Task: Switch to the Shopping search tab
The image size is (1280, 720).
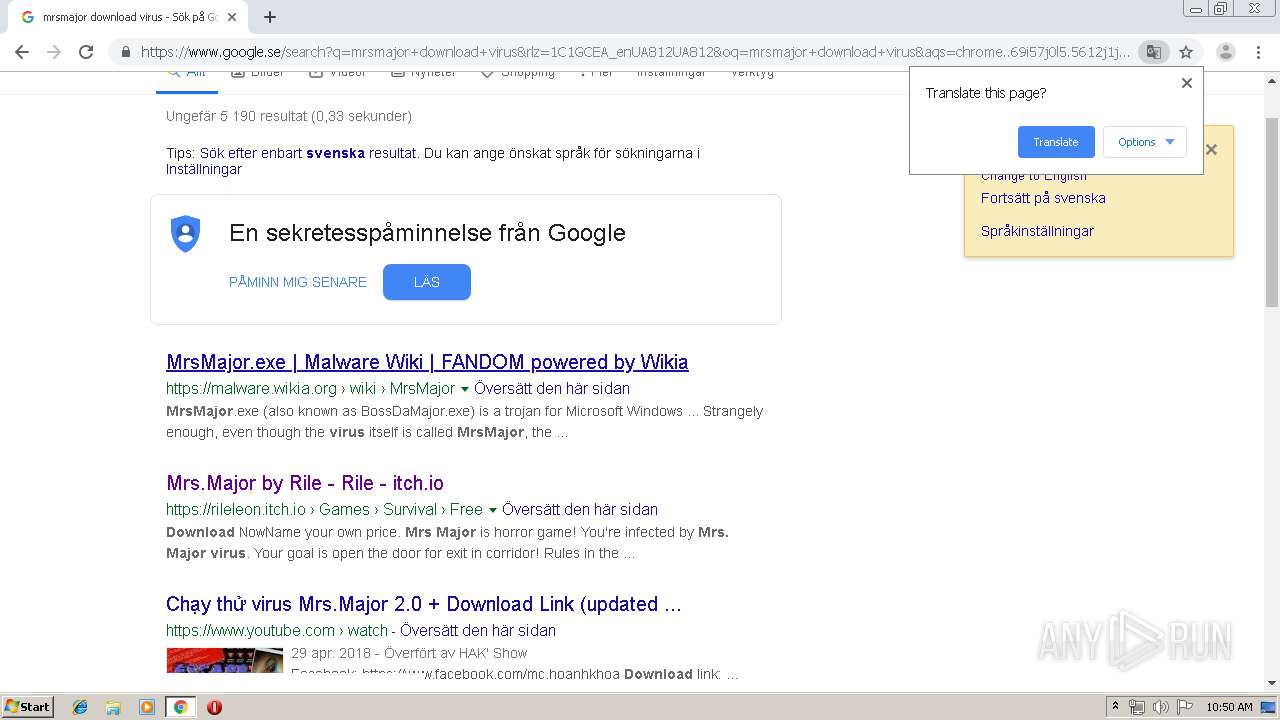Action: pyautogui.click(x=518, y=74)
